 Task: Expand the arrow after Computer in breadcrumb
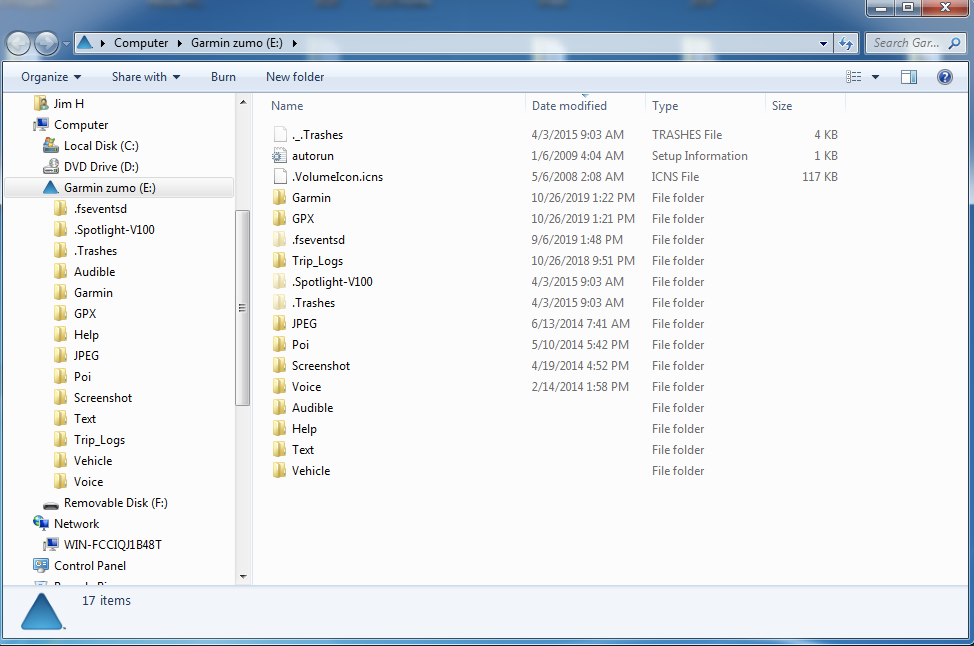[180, 43]
